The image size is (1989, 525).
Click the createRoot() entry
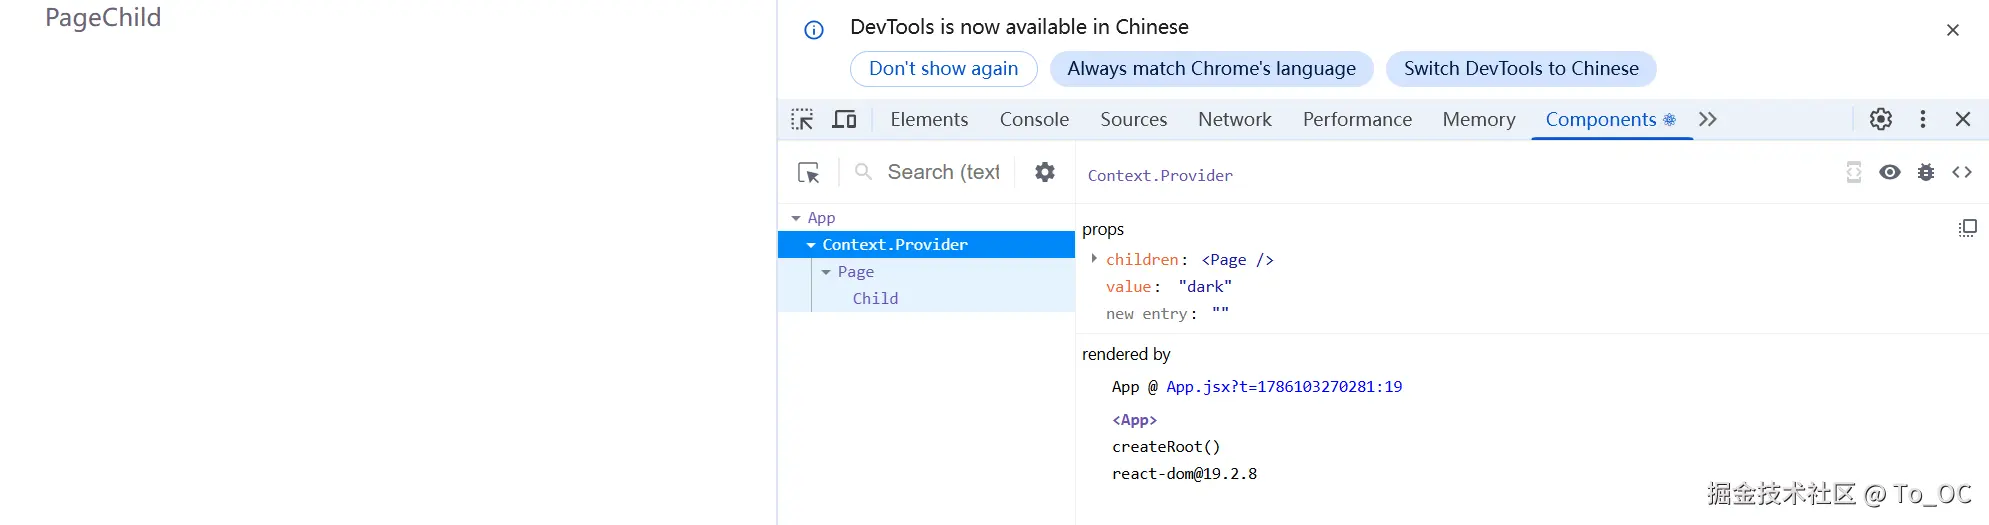click(1166, 447)
